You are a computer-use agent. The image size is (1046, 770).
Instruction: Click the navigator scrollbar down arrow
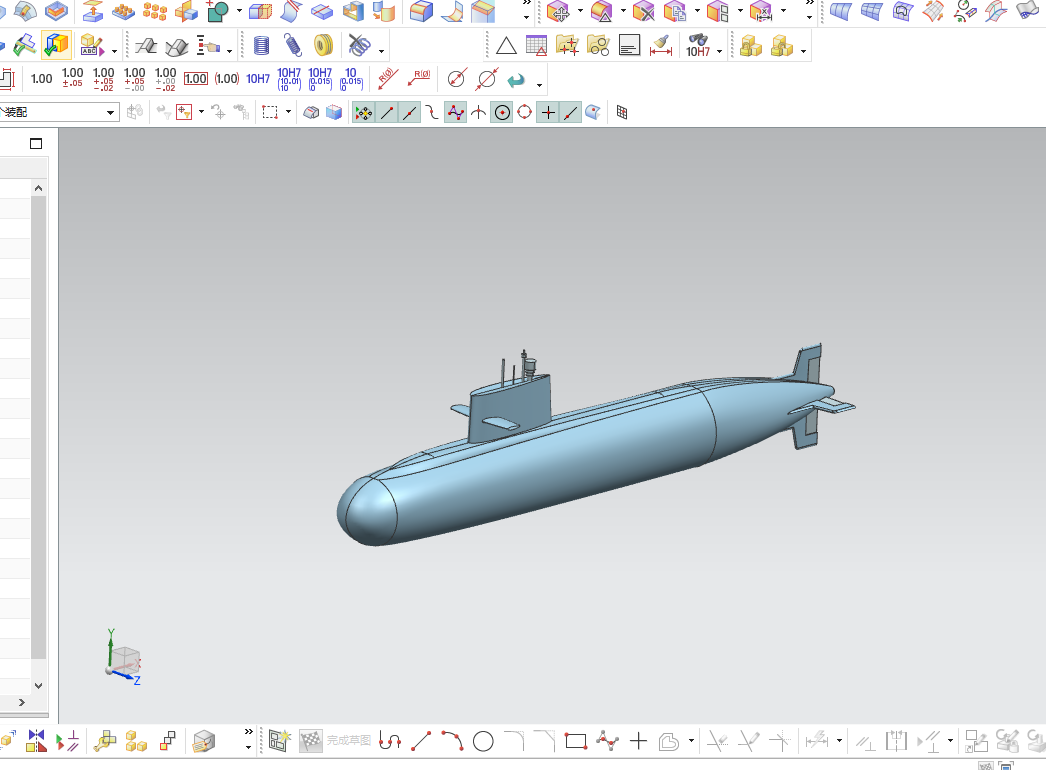pos(38,685)
